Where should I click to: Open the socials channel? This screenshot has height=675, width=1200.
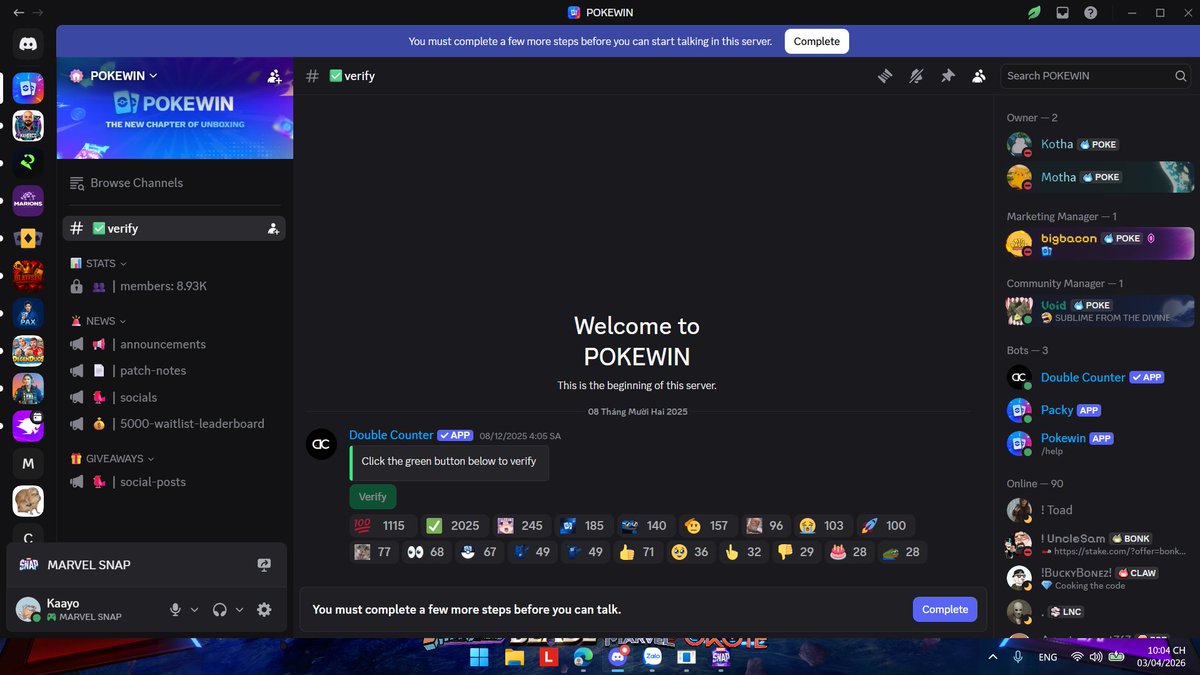[x=174, y=397]
